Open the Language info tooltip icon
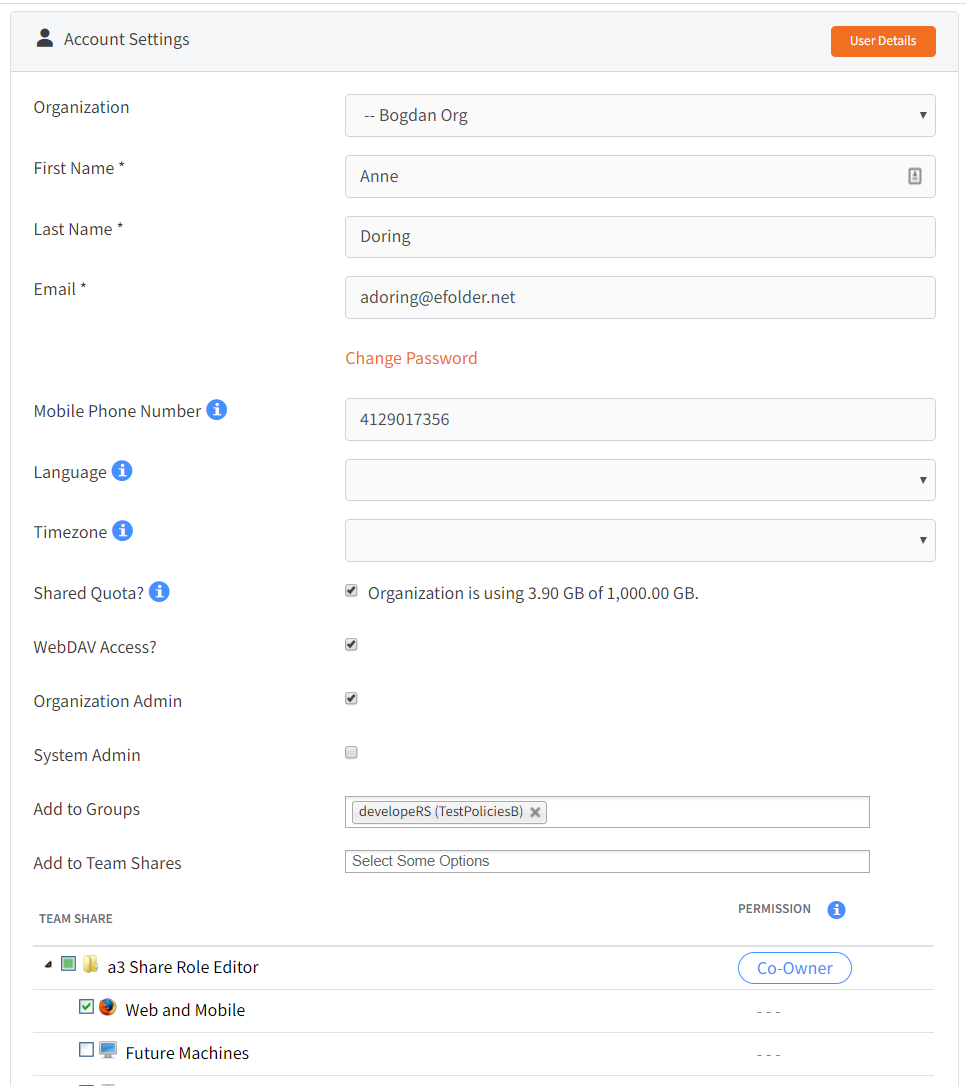 click(122, 470)
